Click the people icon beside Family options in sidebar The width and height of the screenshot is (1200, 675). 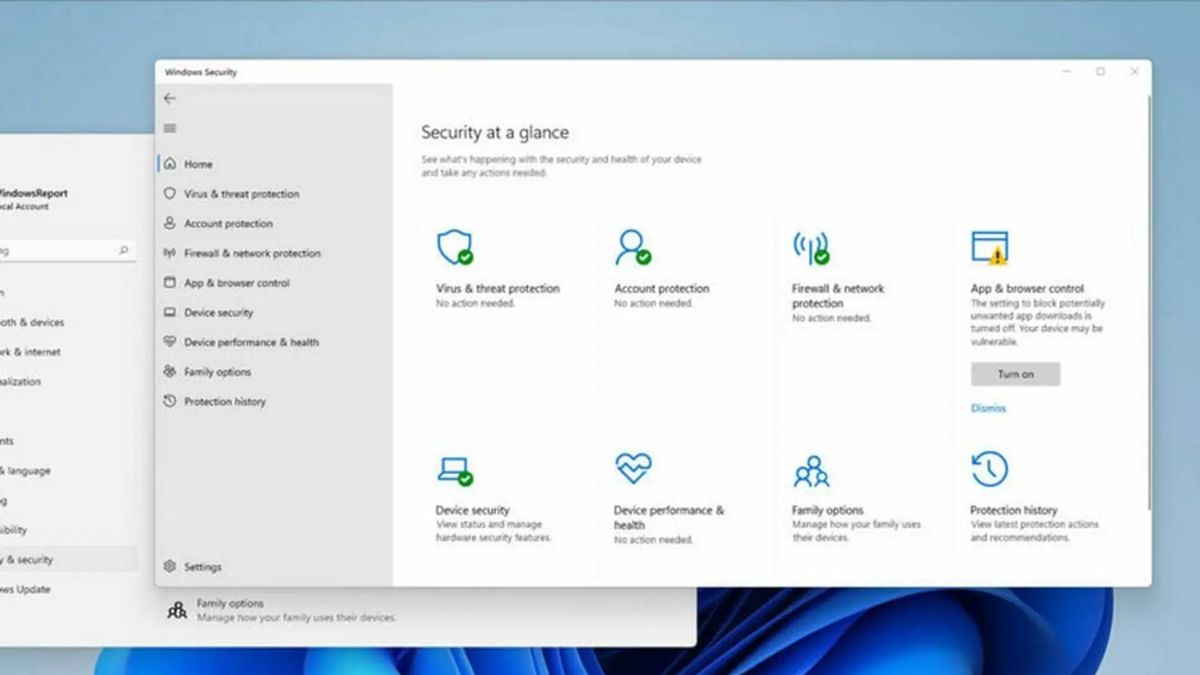pos(169,372)
